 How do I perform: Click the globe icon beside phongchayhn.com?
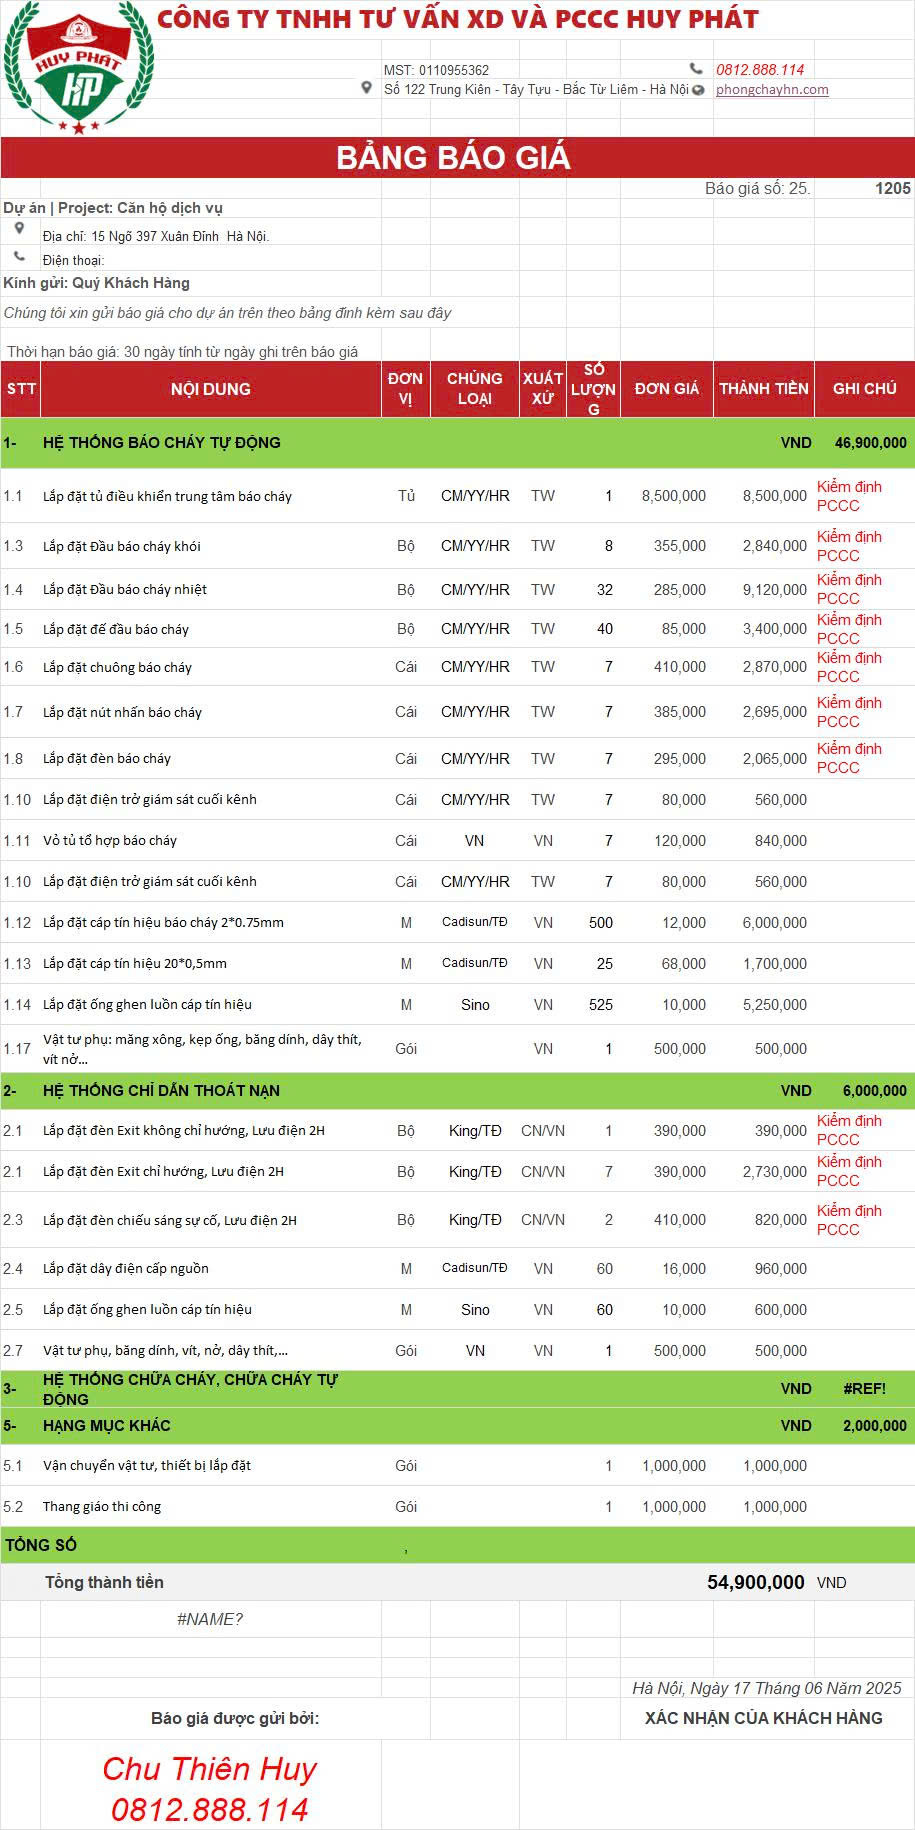tap(698, 90)
